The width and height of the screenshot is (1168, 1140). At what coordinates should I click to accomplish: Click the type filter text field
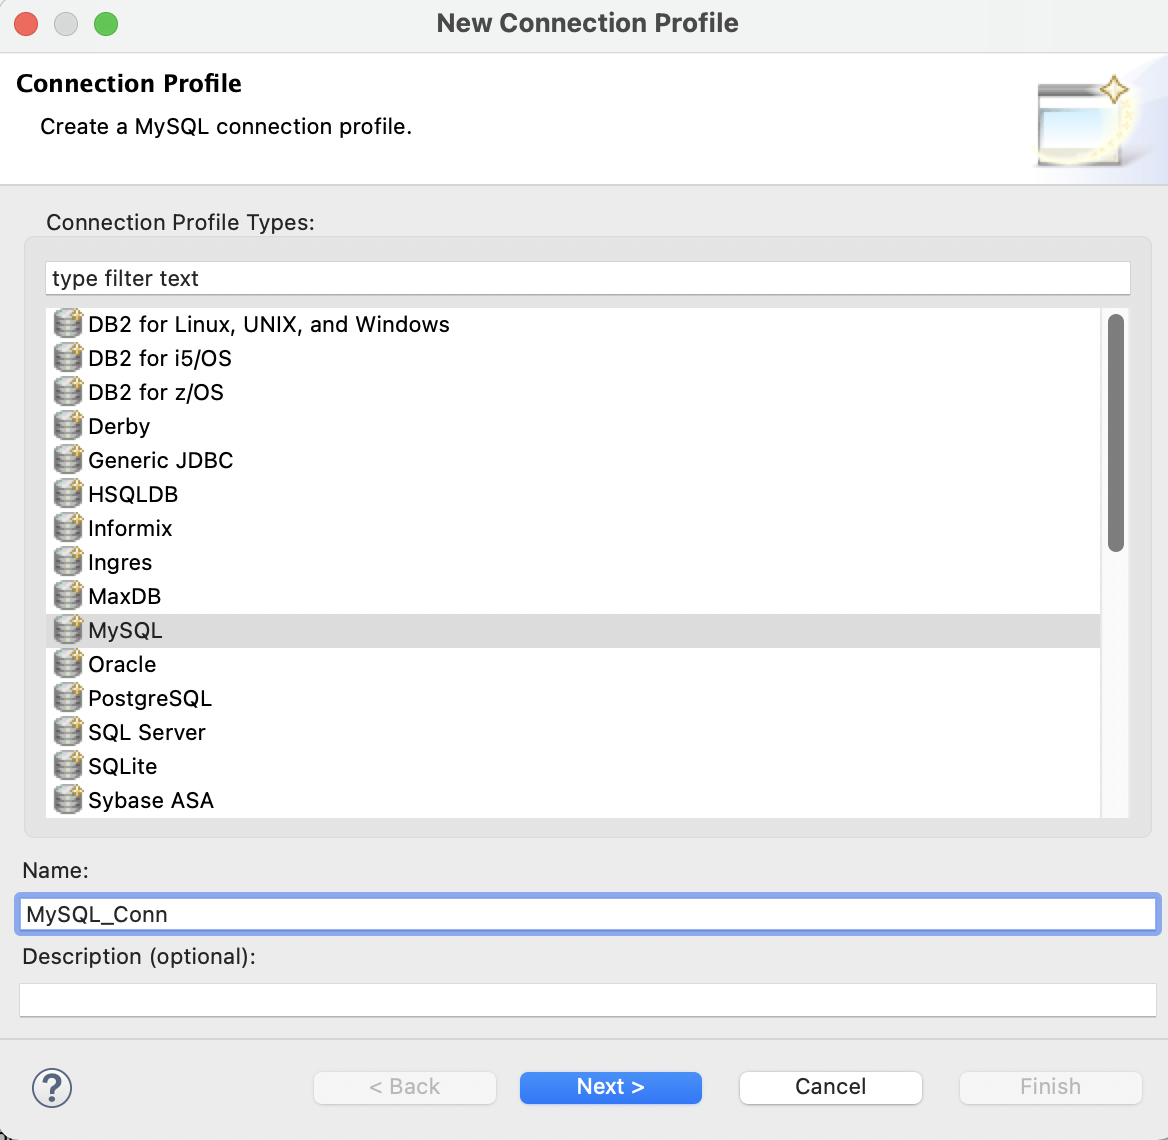tap(588, 278)
